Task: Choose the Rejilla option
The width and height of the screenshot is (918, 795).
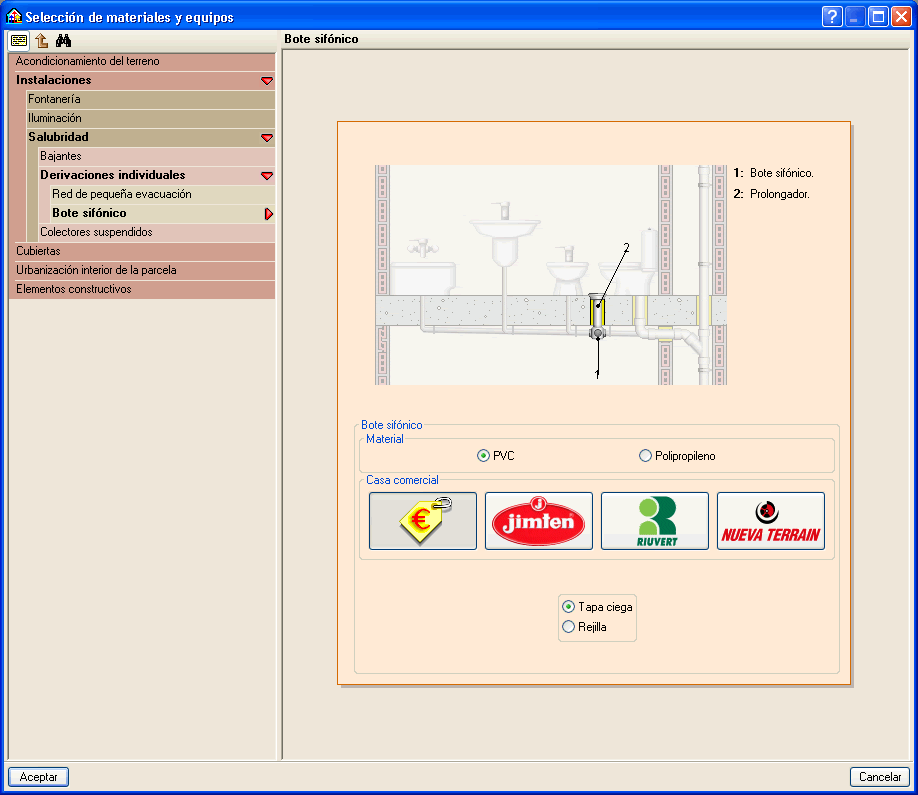Action: 584,626
